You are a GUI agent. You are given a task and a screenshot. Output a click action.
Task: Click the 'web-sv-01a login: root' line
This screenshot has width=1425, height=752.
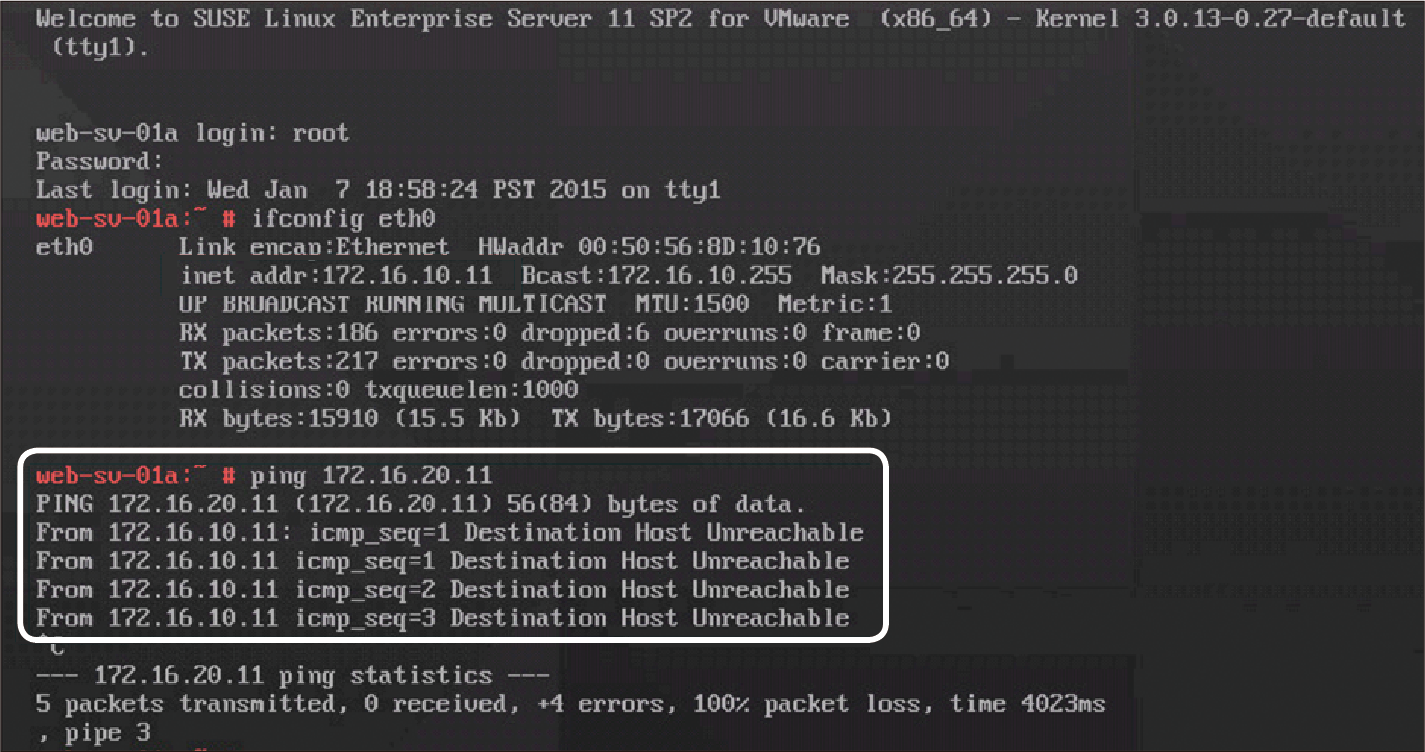point(192,132)
